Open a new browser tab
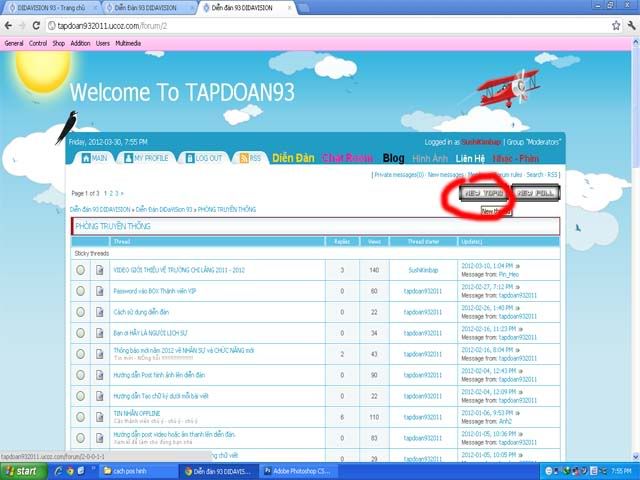The width and height of the screenshot is (640, 480). (x=304, y=8)
